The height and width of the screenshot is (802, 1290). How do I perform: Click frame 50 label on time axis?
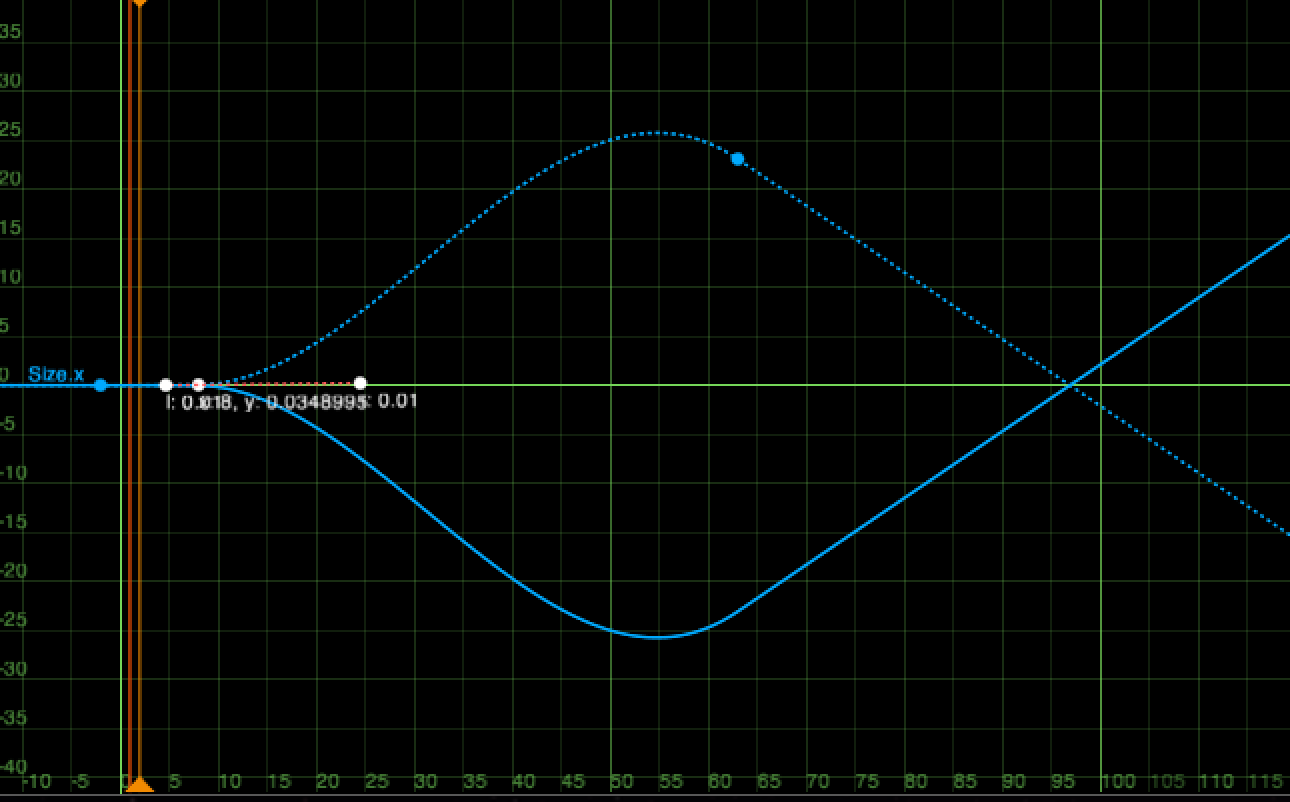pos(622,781)
